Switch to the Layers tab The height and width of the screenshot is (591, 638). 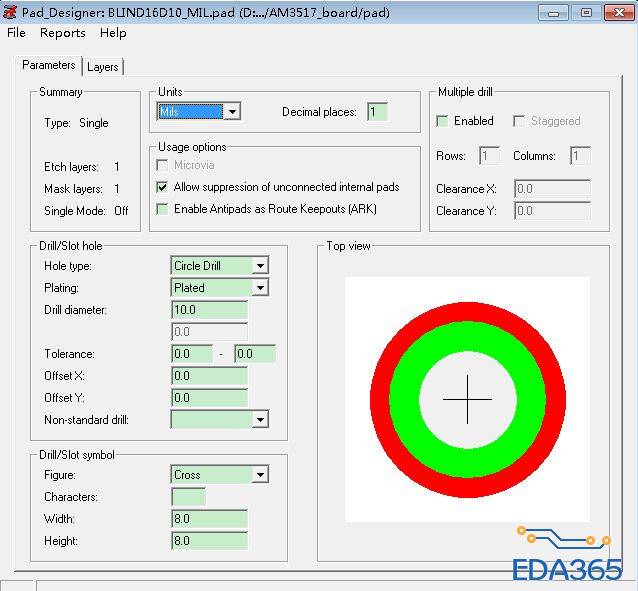103,67
